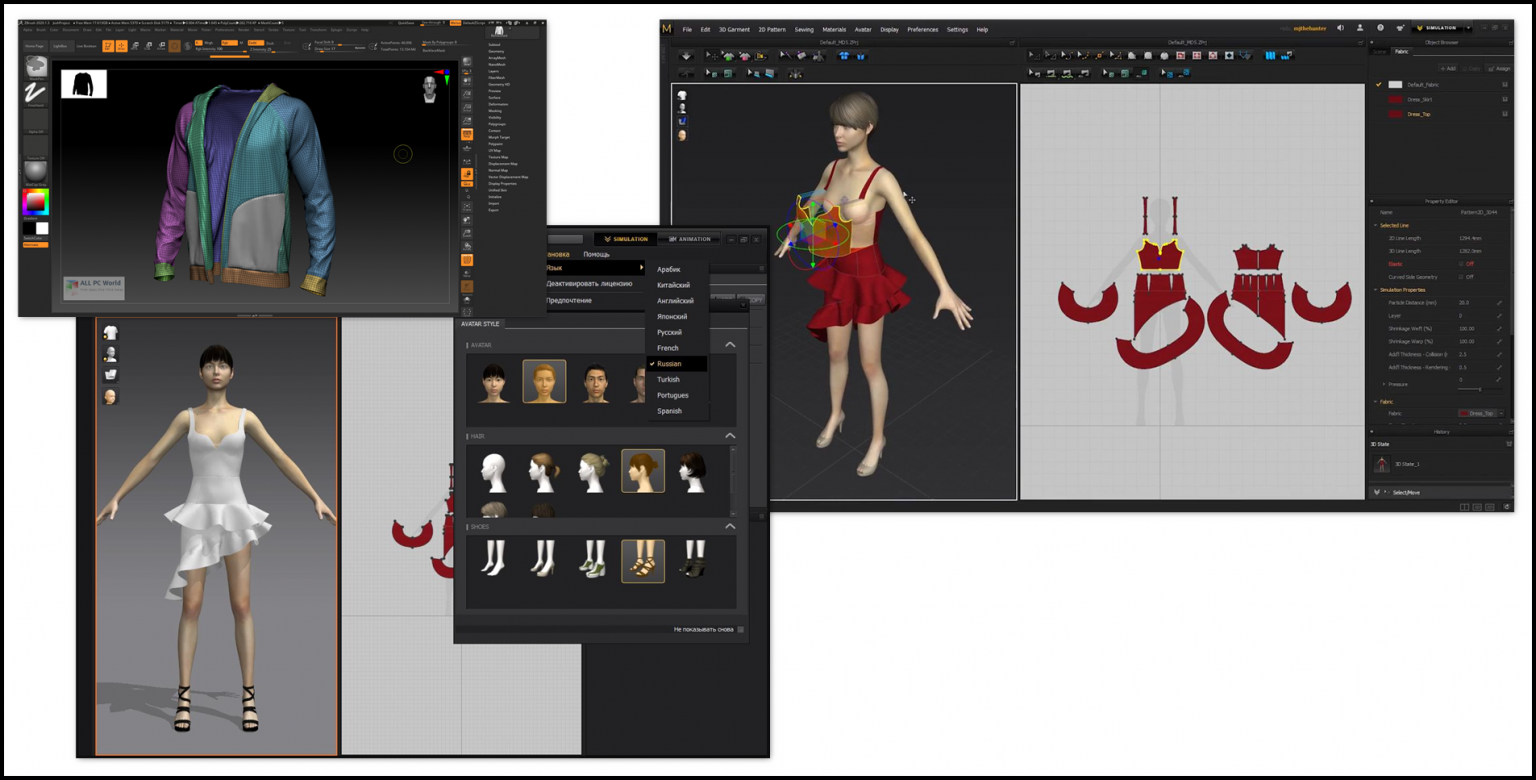Collapse the AVATAR section in Avatar Style
This screenshot has height=780, width=1536.
pos(730,345)
